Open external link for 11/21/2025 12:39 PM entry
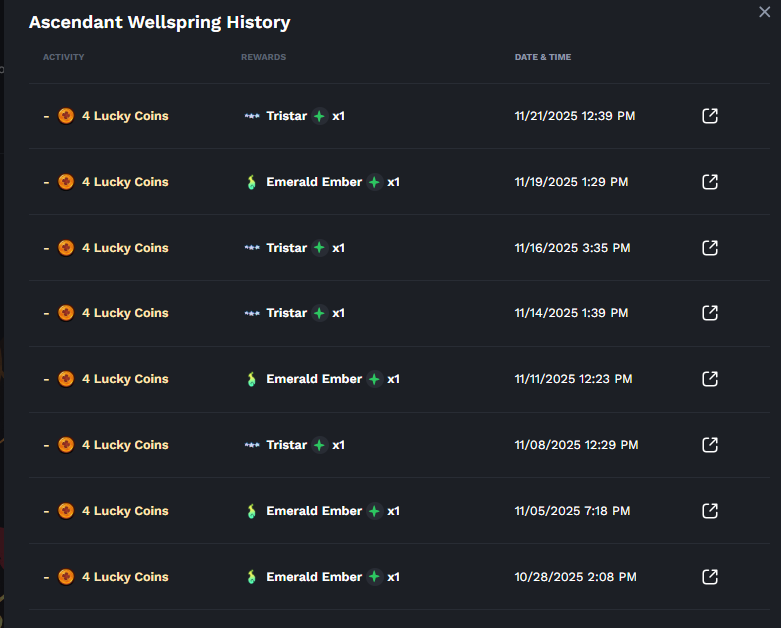The height and width of the screenshot is (628, 781). tap(710, 116)
